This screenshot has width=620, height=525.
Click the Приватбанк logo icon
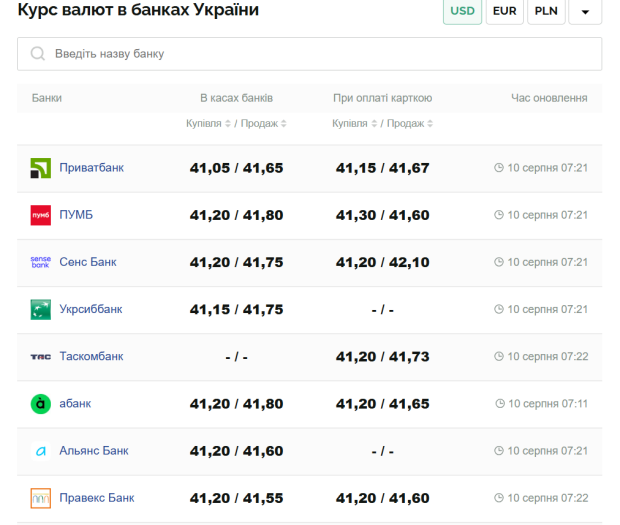41,168
